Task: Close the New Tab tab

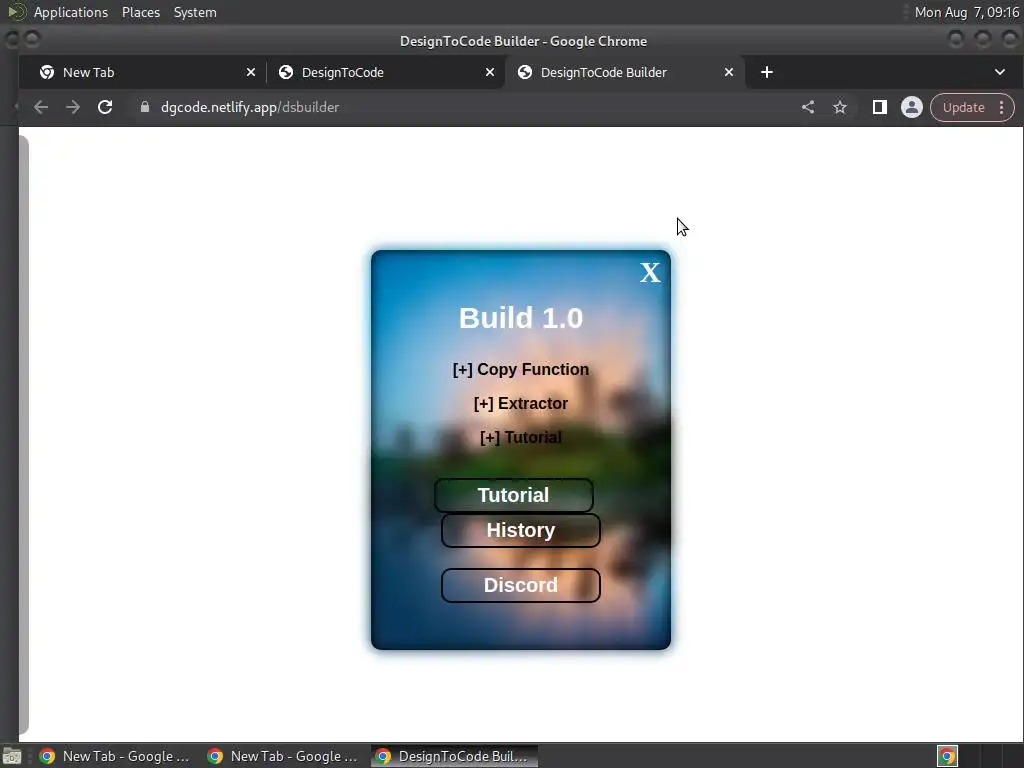Action: pyautogui.click(x=251, y=72)
